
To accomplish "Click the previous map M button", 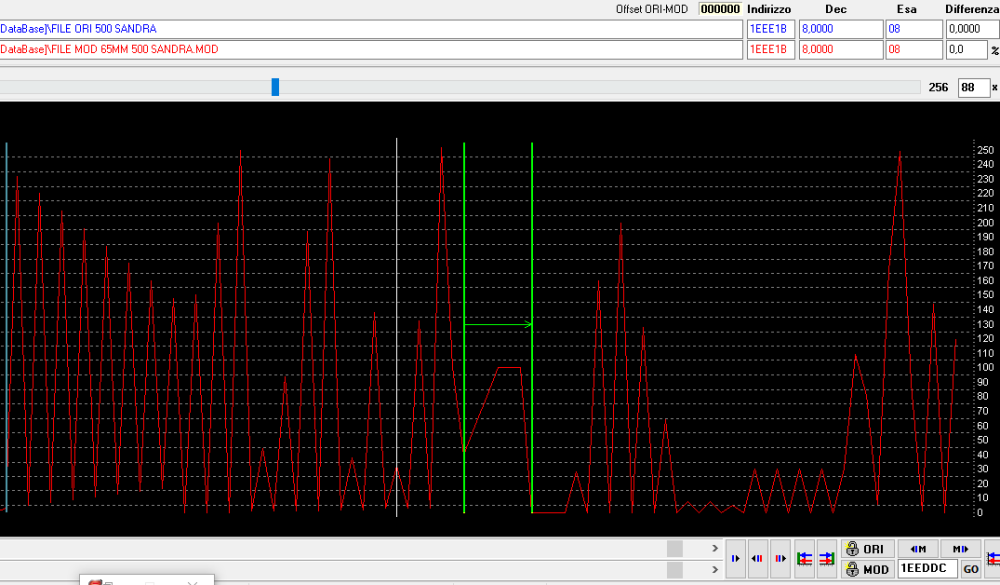I will 918,549.
